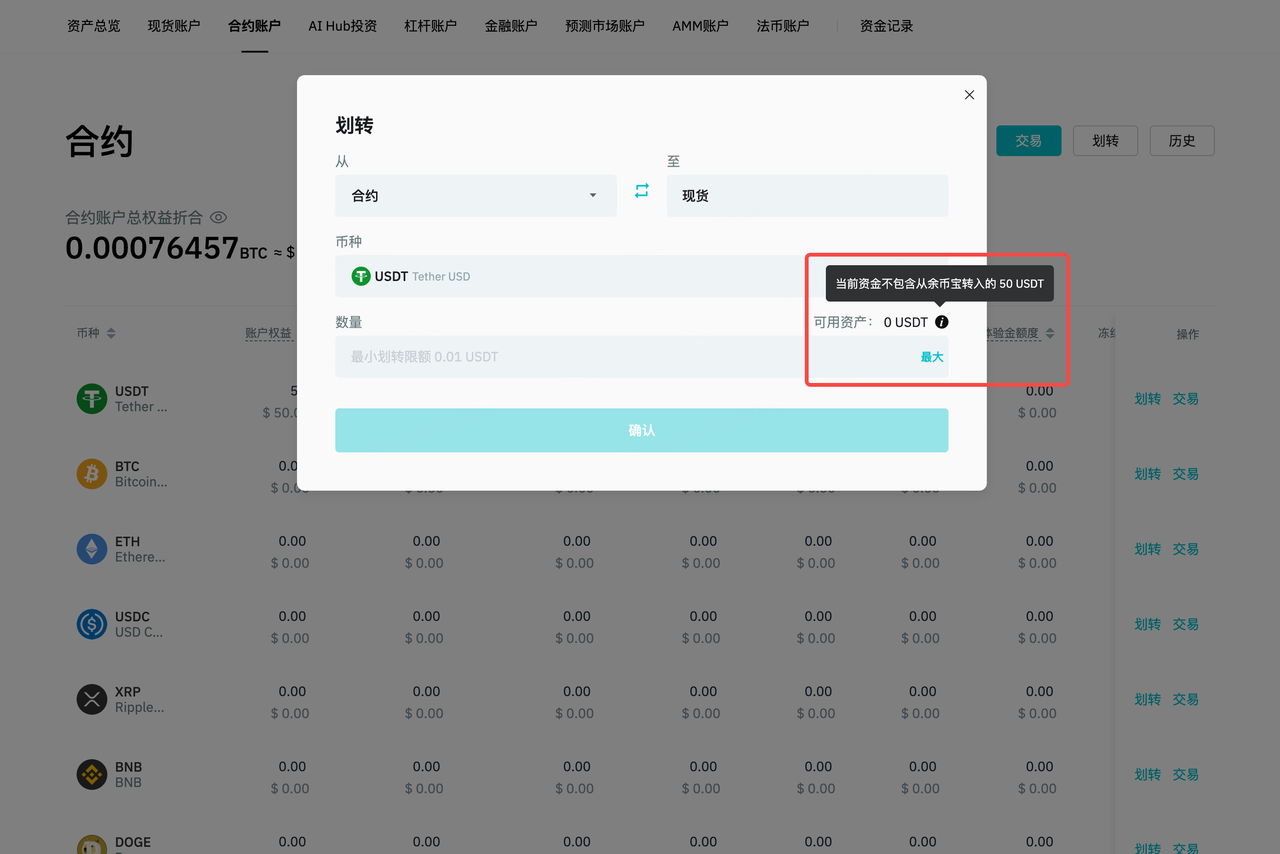Viewport: 1280px width, 854px height.
Task: Click the 至 现货 destination field
Action: coord(807,196)
